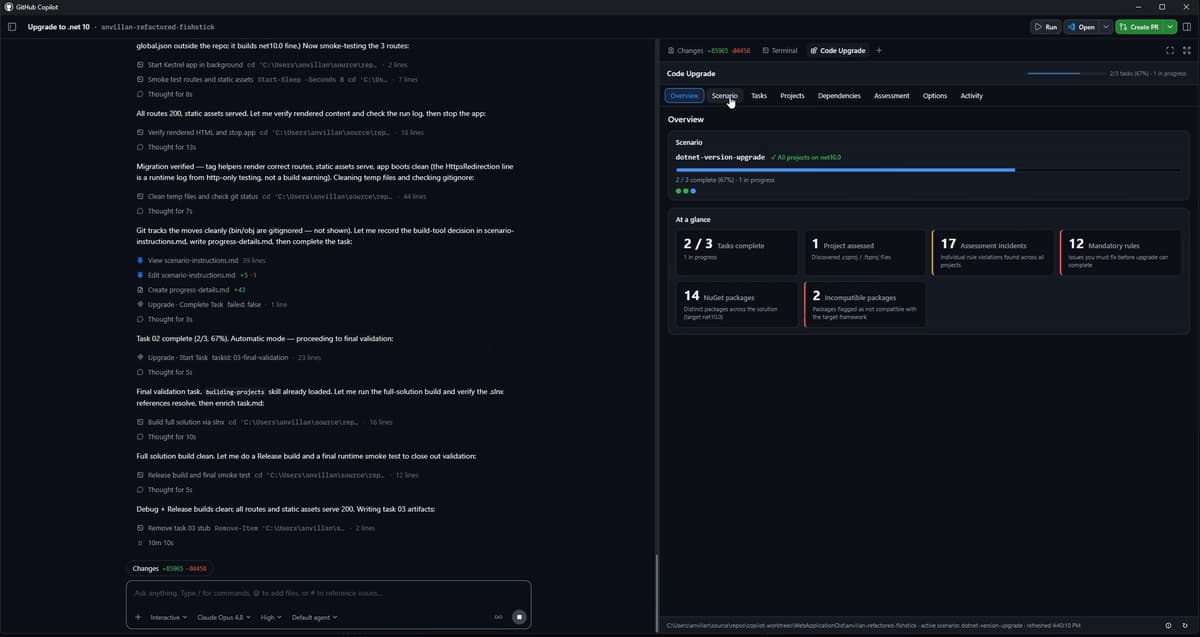1200x637 pixels.
Task: Open the High effort dropdown
Action: [x=271, y=617]
